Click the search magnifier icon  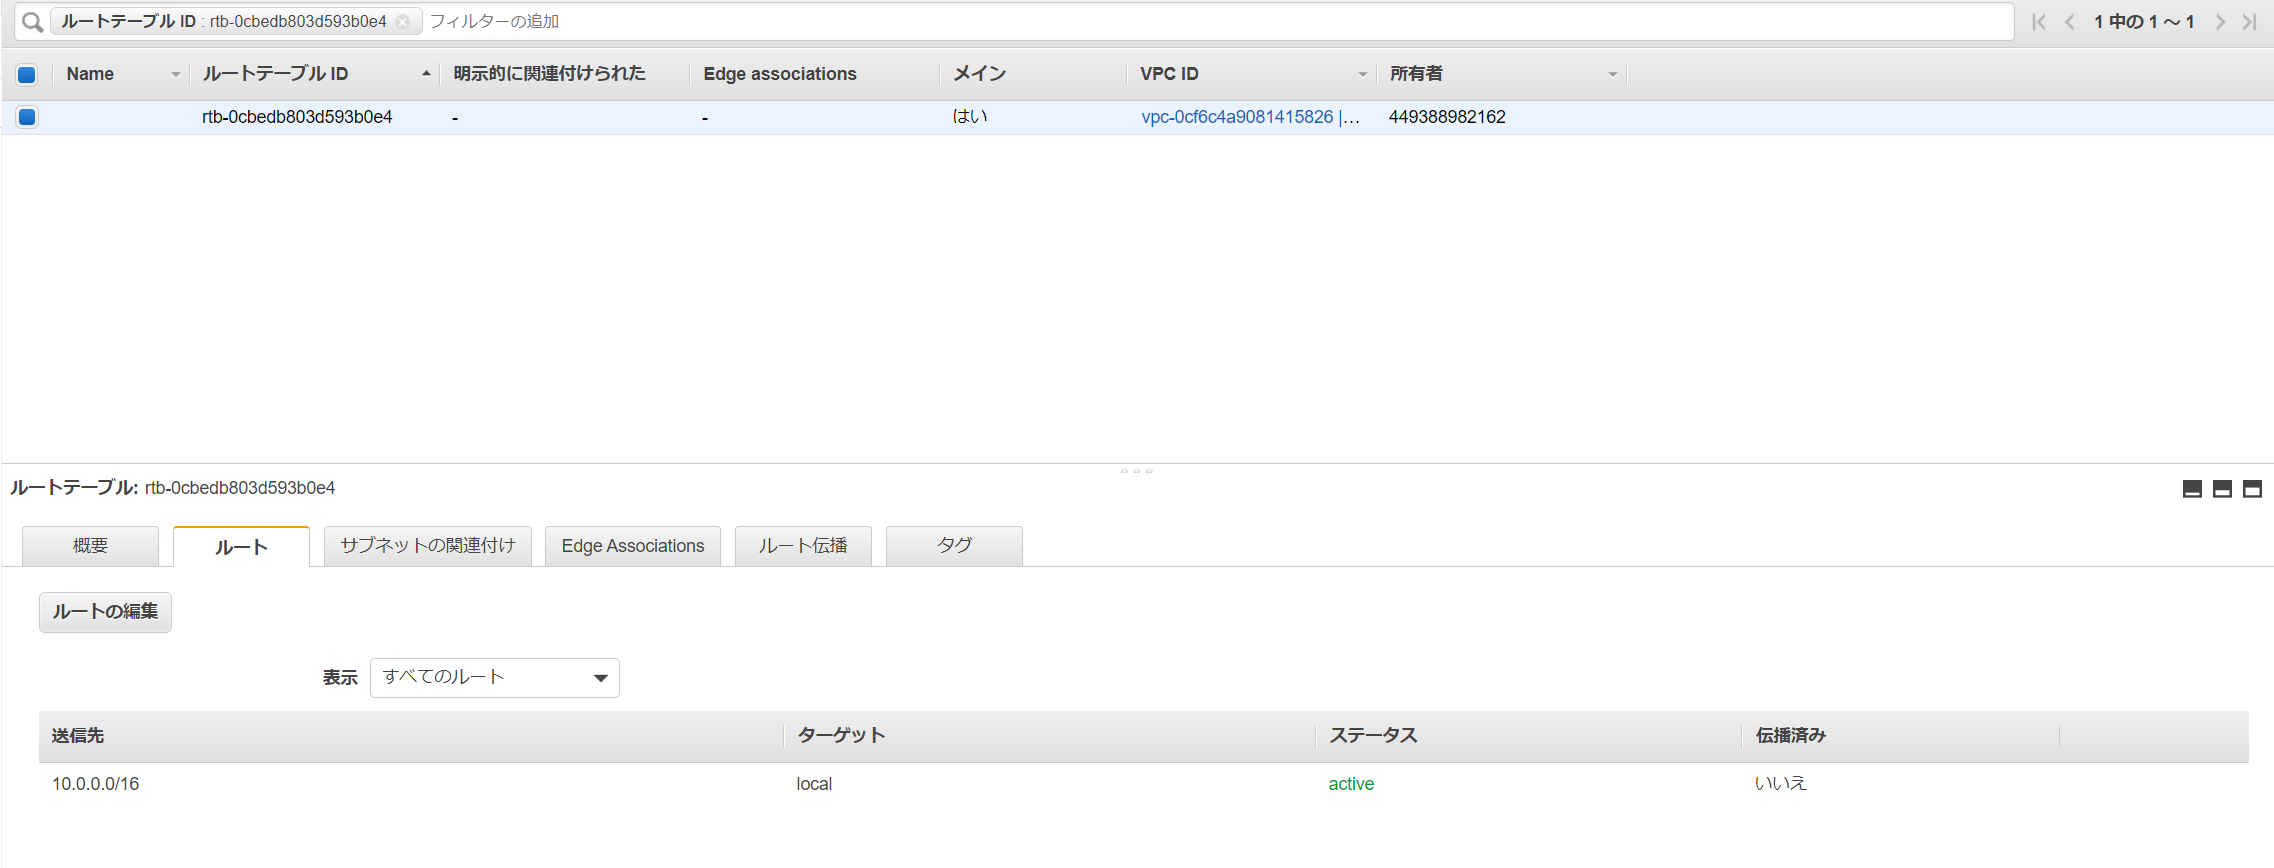pyautogui.click(x=32, y=21)
